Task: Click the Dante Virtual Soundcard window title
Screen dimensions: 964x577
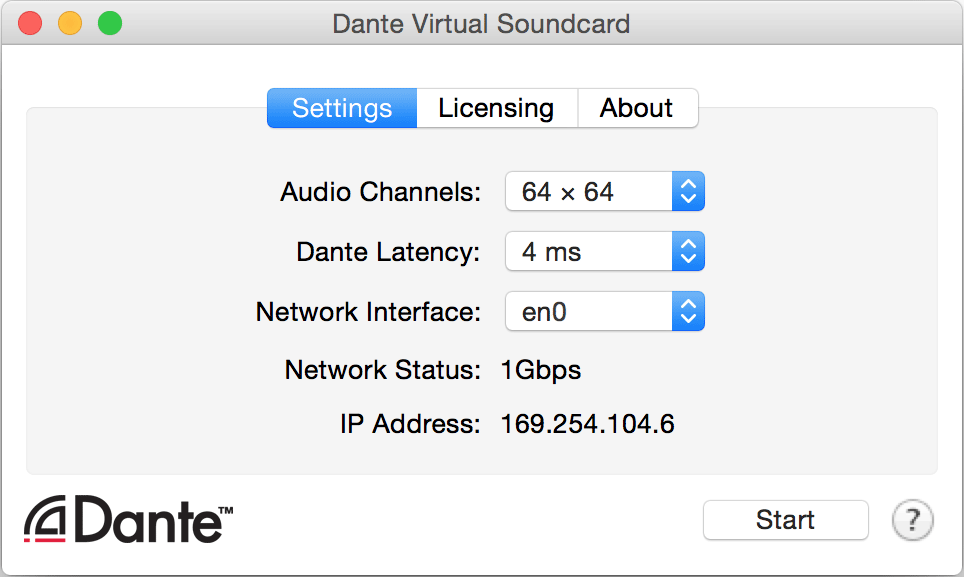Action: point(481,24)
